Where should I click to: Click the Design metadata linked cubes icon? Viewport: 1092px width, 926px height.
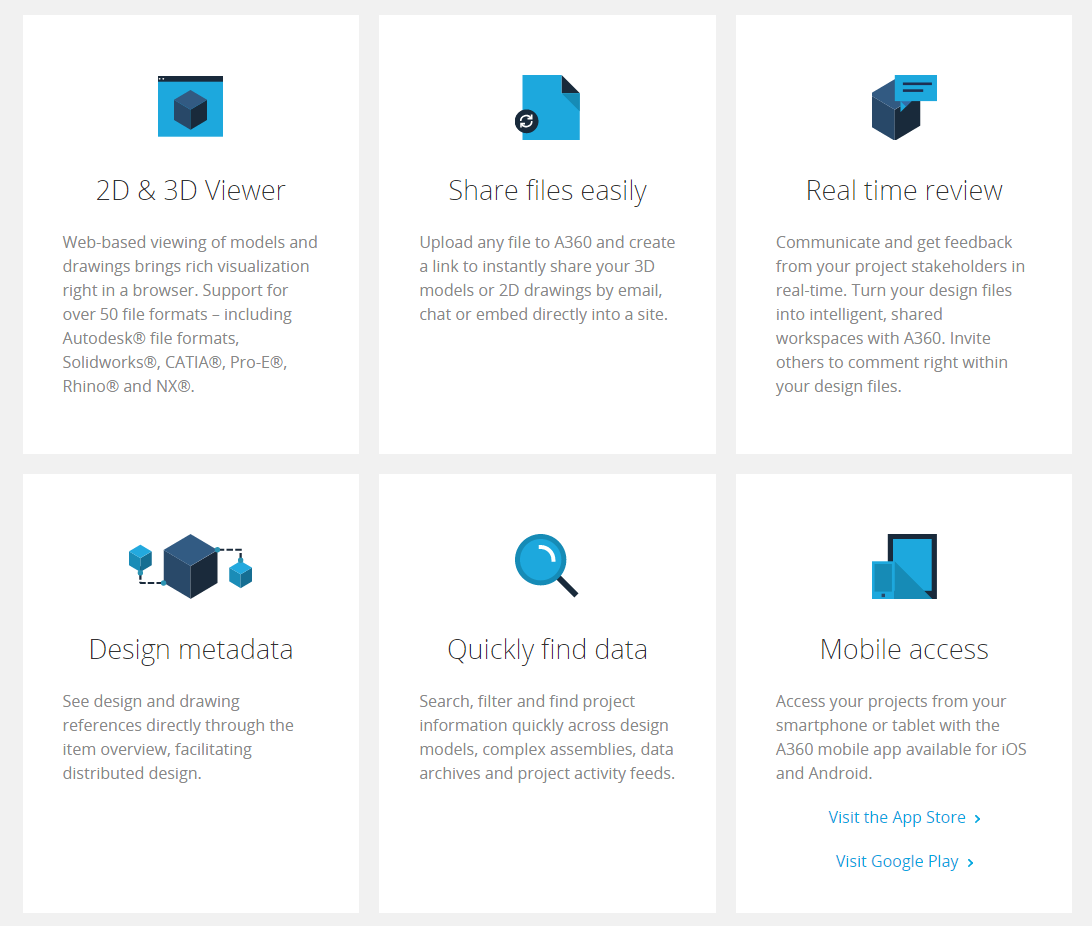pos(190,566)
